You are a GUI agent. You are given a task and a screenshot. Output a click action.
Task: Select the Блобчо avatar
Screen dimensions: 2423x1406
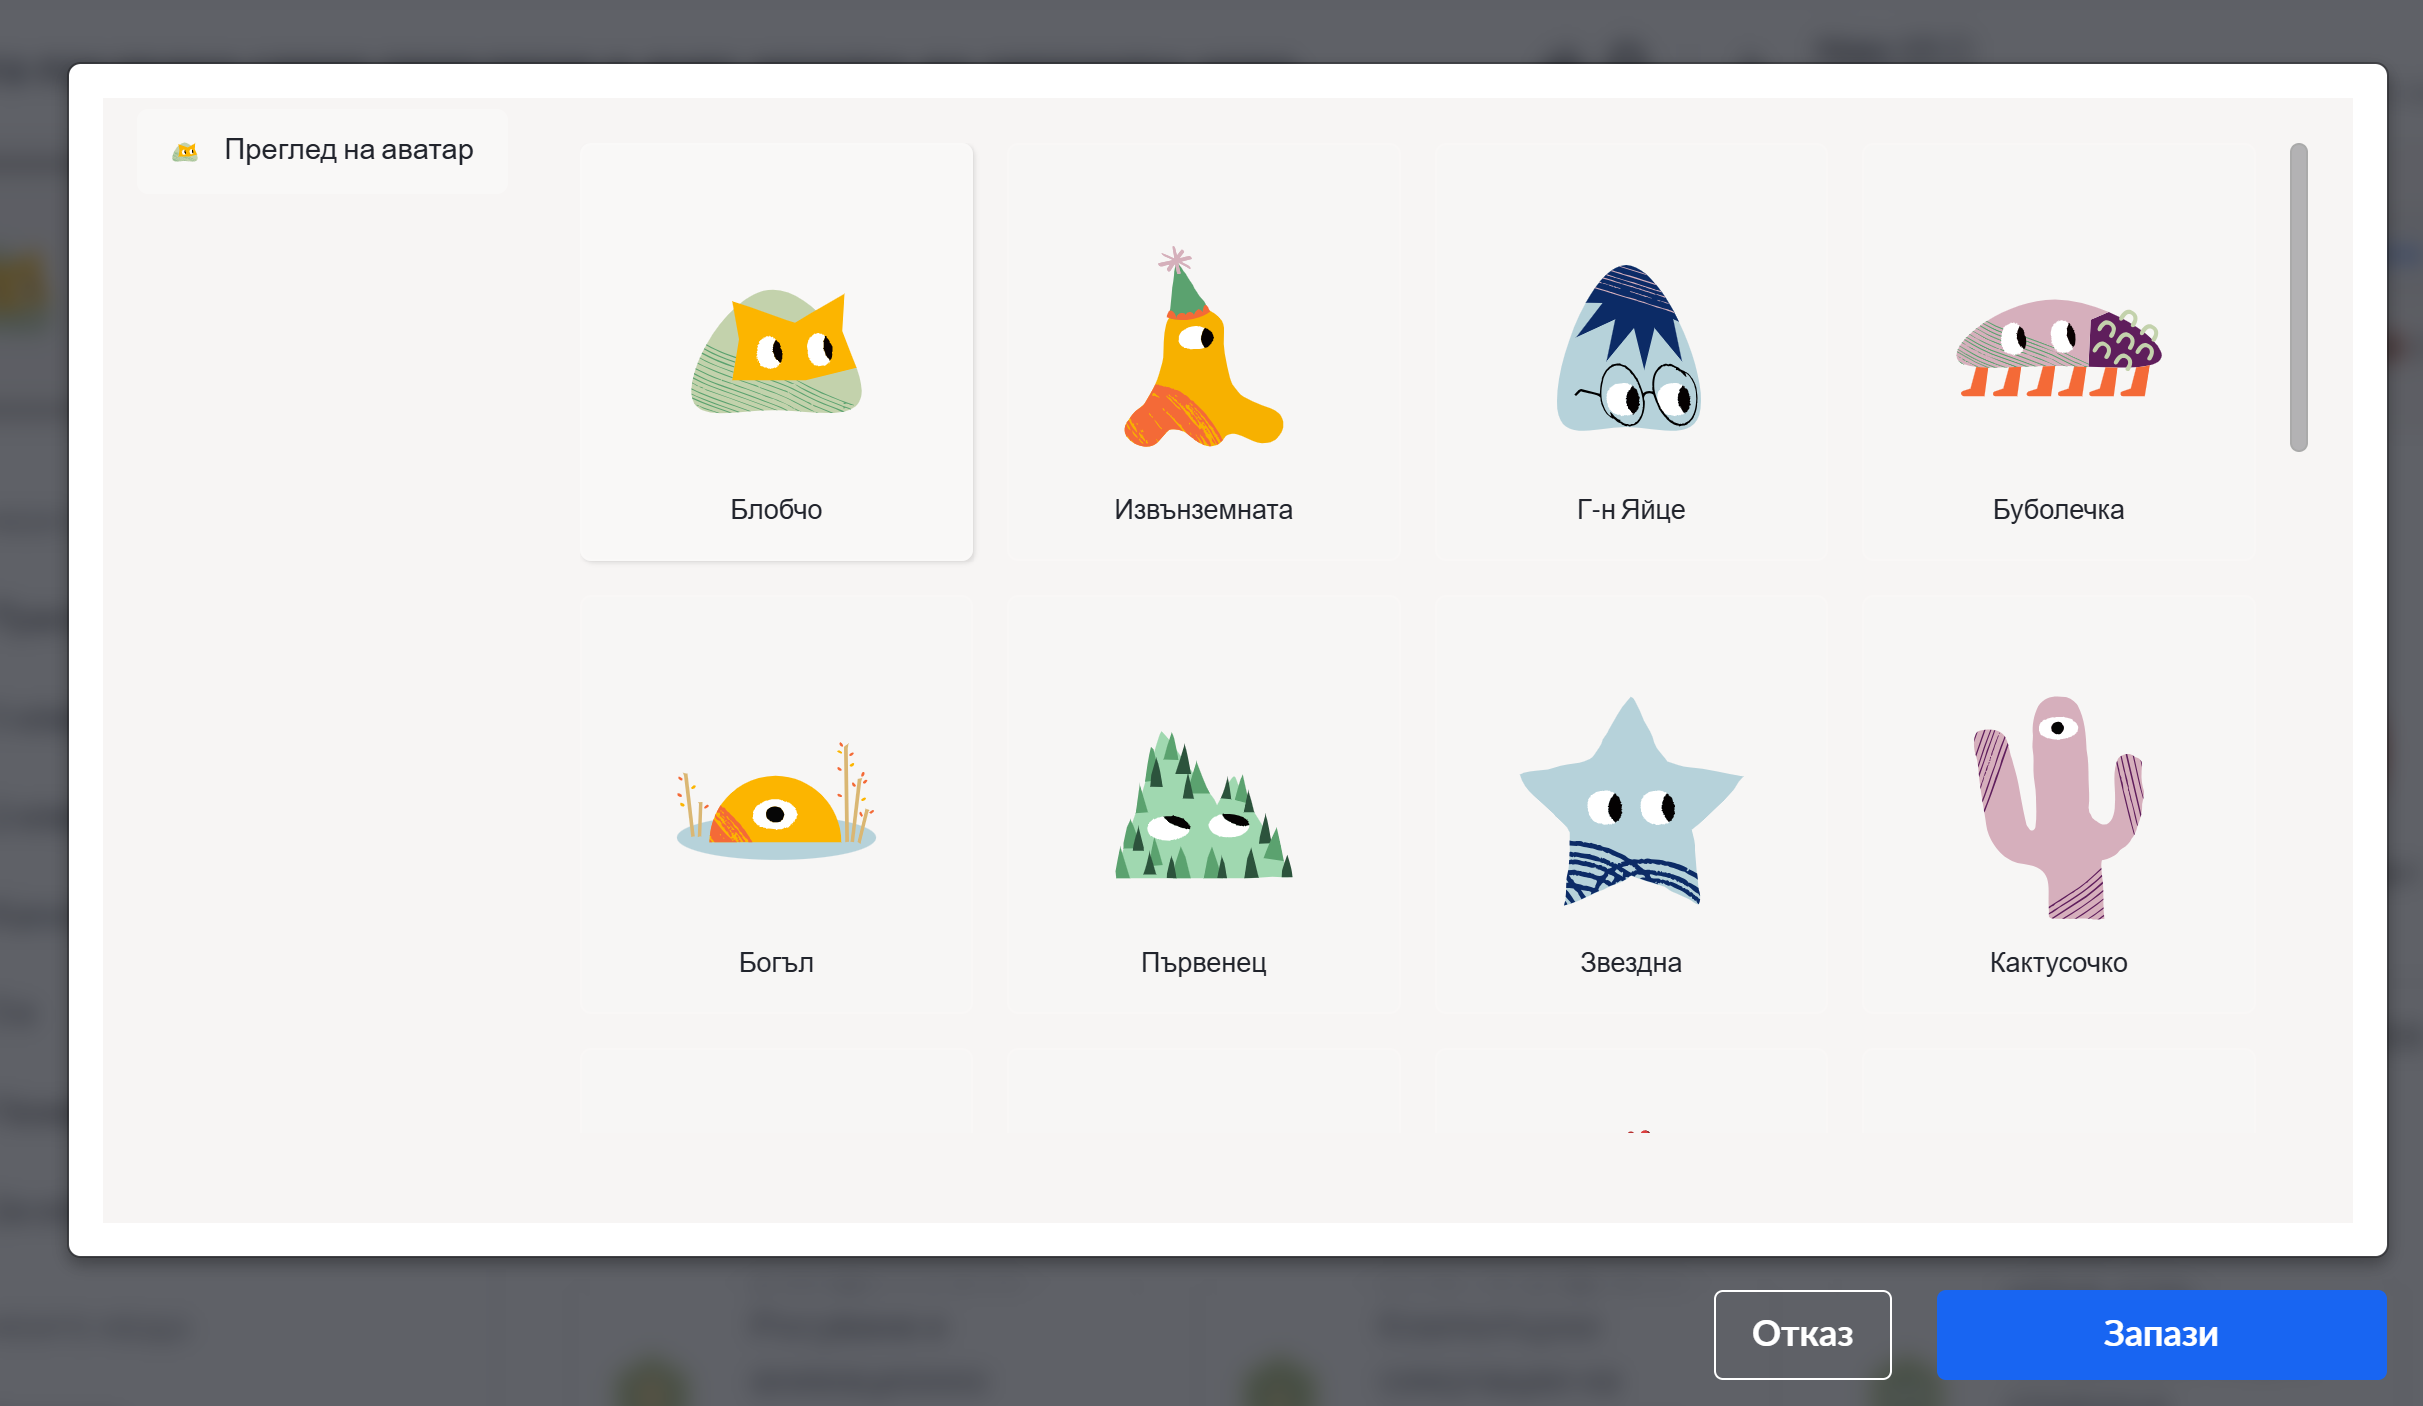click(x=776, y=351)
